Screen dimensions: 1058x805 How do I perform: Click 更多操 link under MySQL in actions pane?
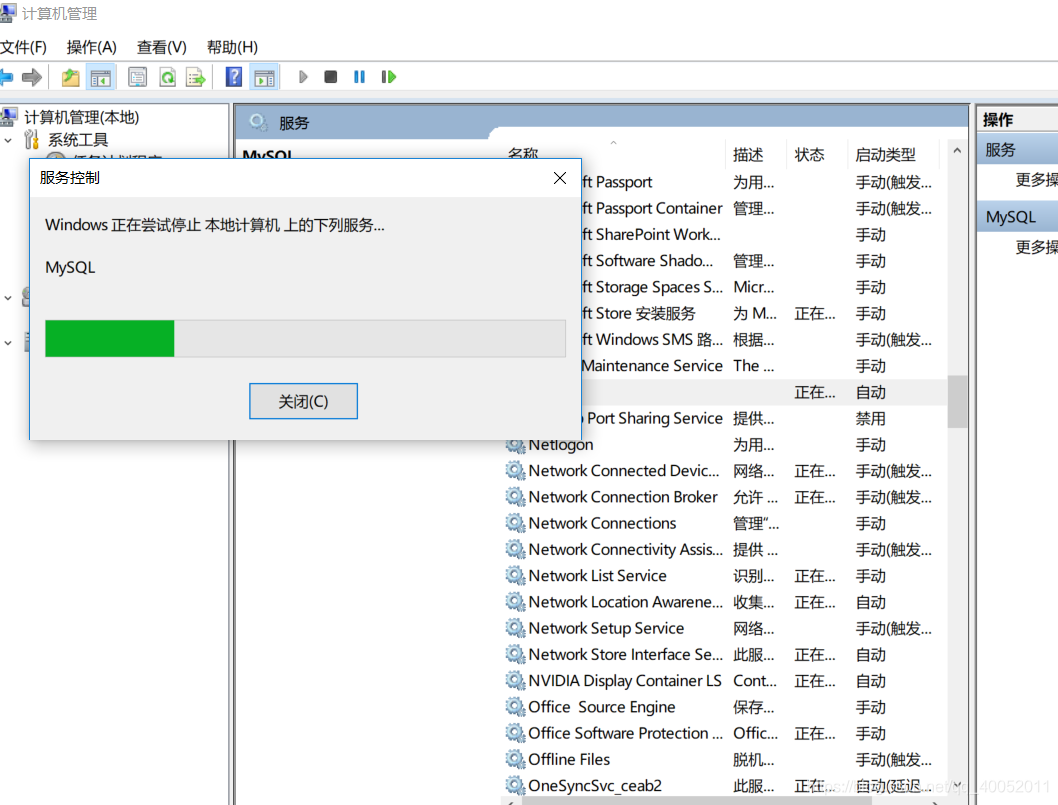tap(1036, 247)
